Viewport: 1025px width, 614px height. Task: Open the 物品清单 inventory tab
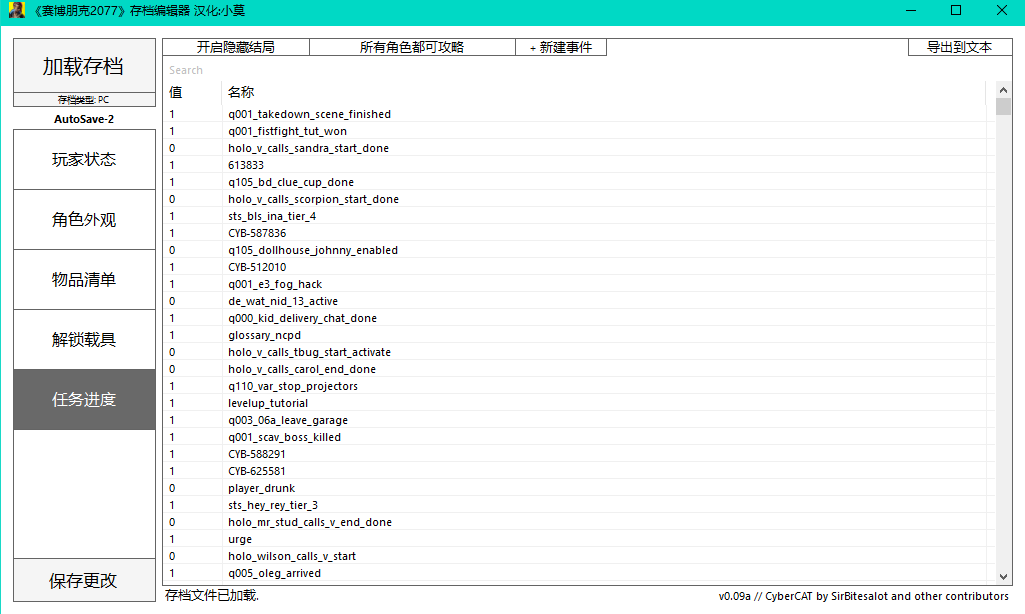tap(84, 279)
